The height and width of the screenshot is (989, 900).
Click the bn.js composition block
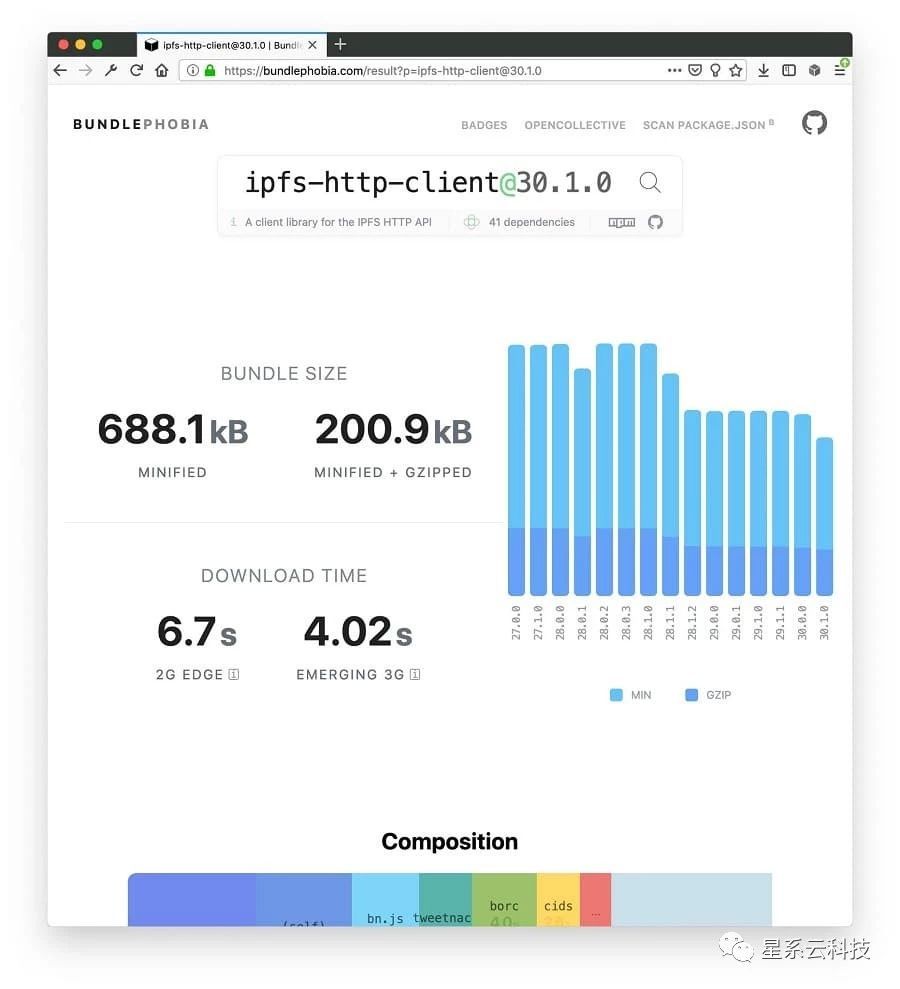pos(385,899)
